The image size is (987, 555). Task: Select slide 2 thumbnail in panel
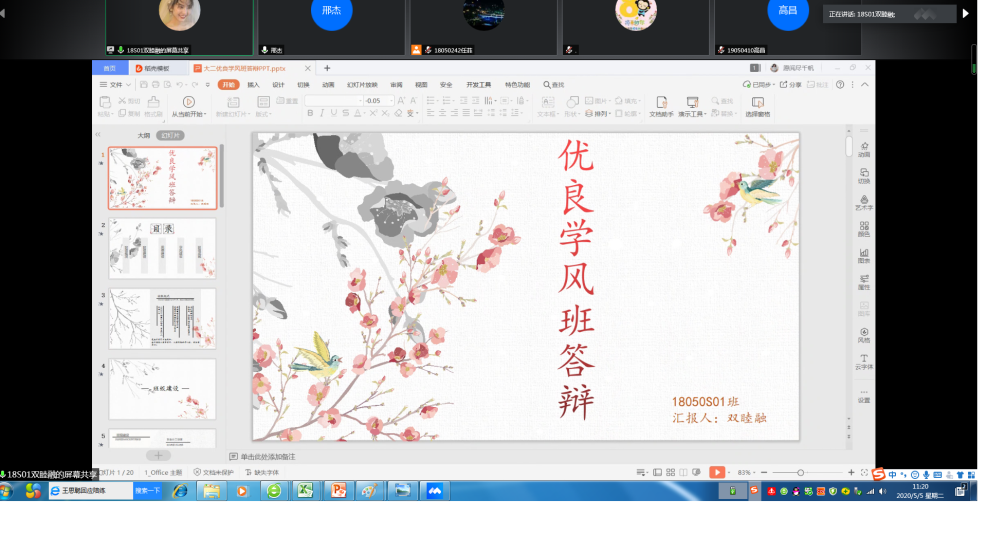[162, 247]
